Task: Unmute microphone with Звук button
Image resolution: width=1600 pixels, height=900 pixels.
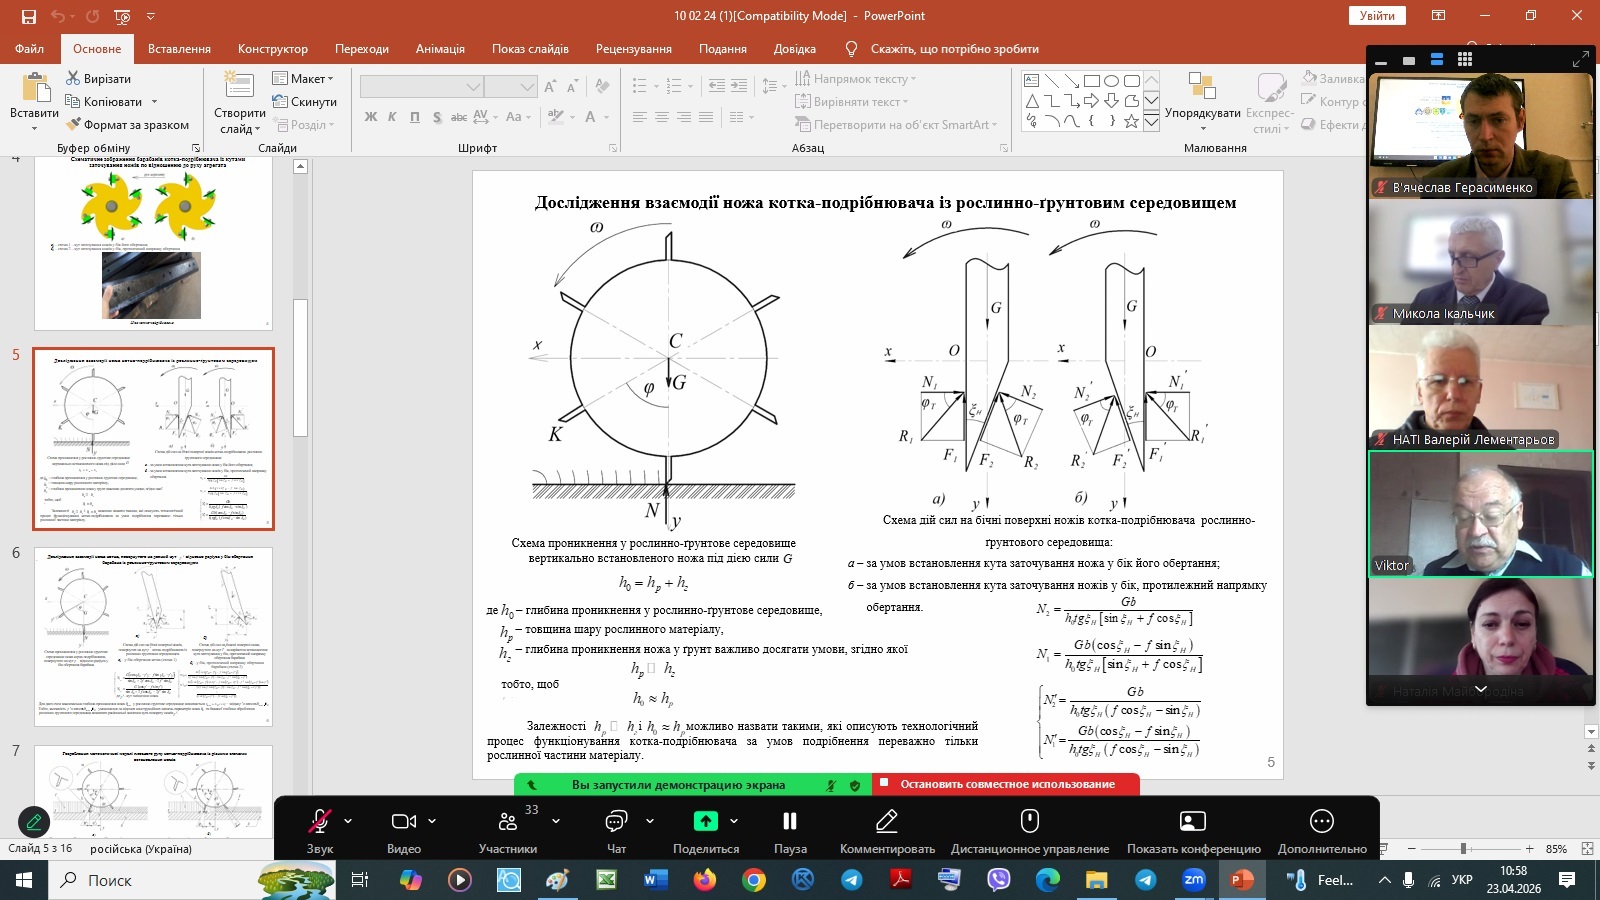Action: tap(320, 822)
